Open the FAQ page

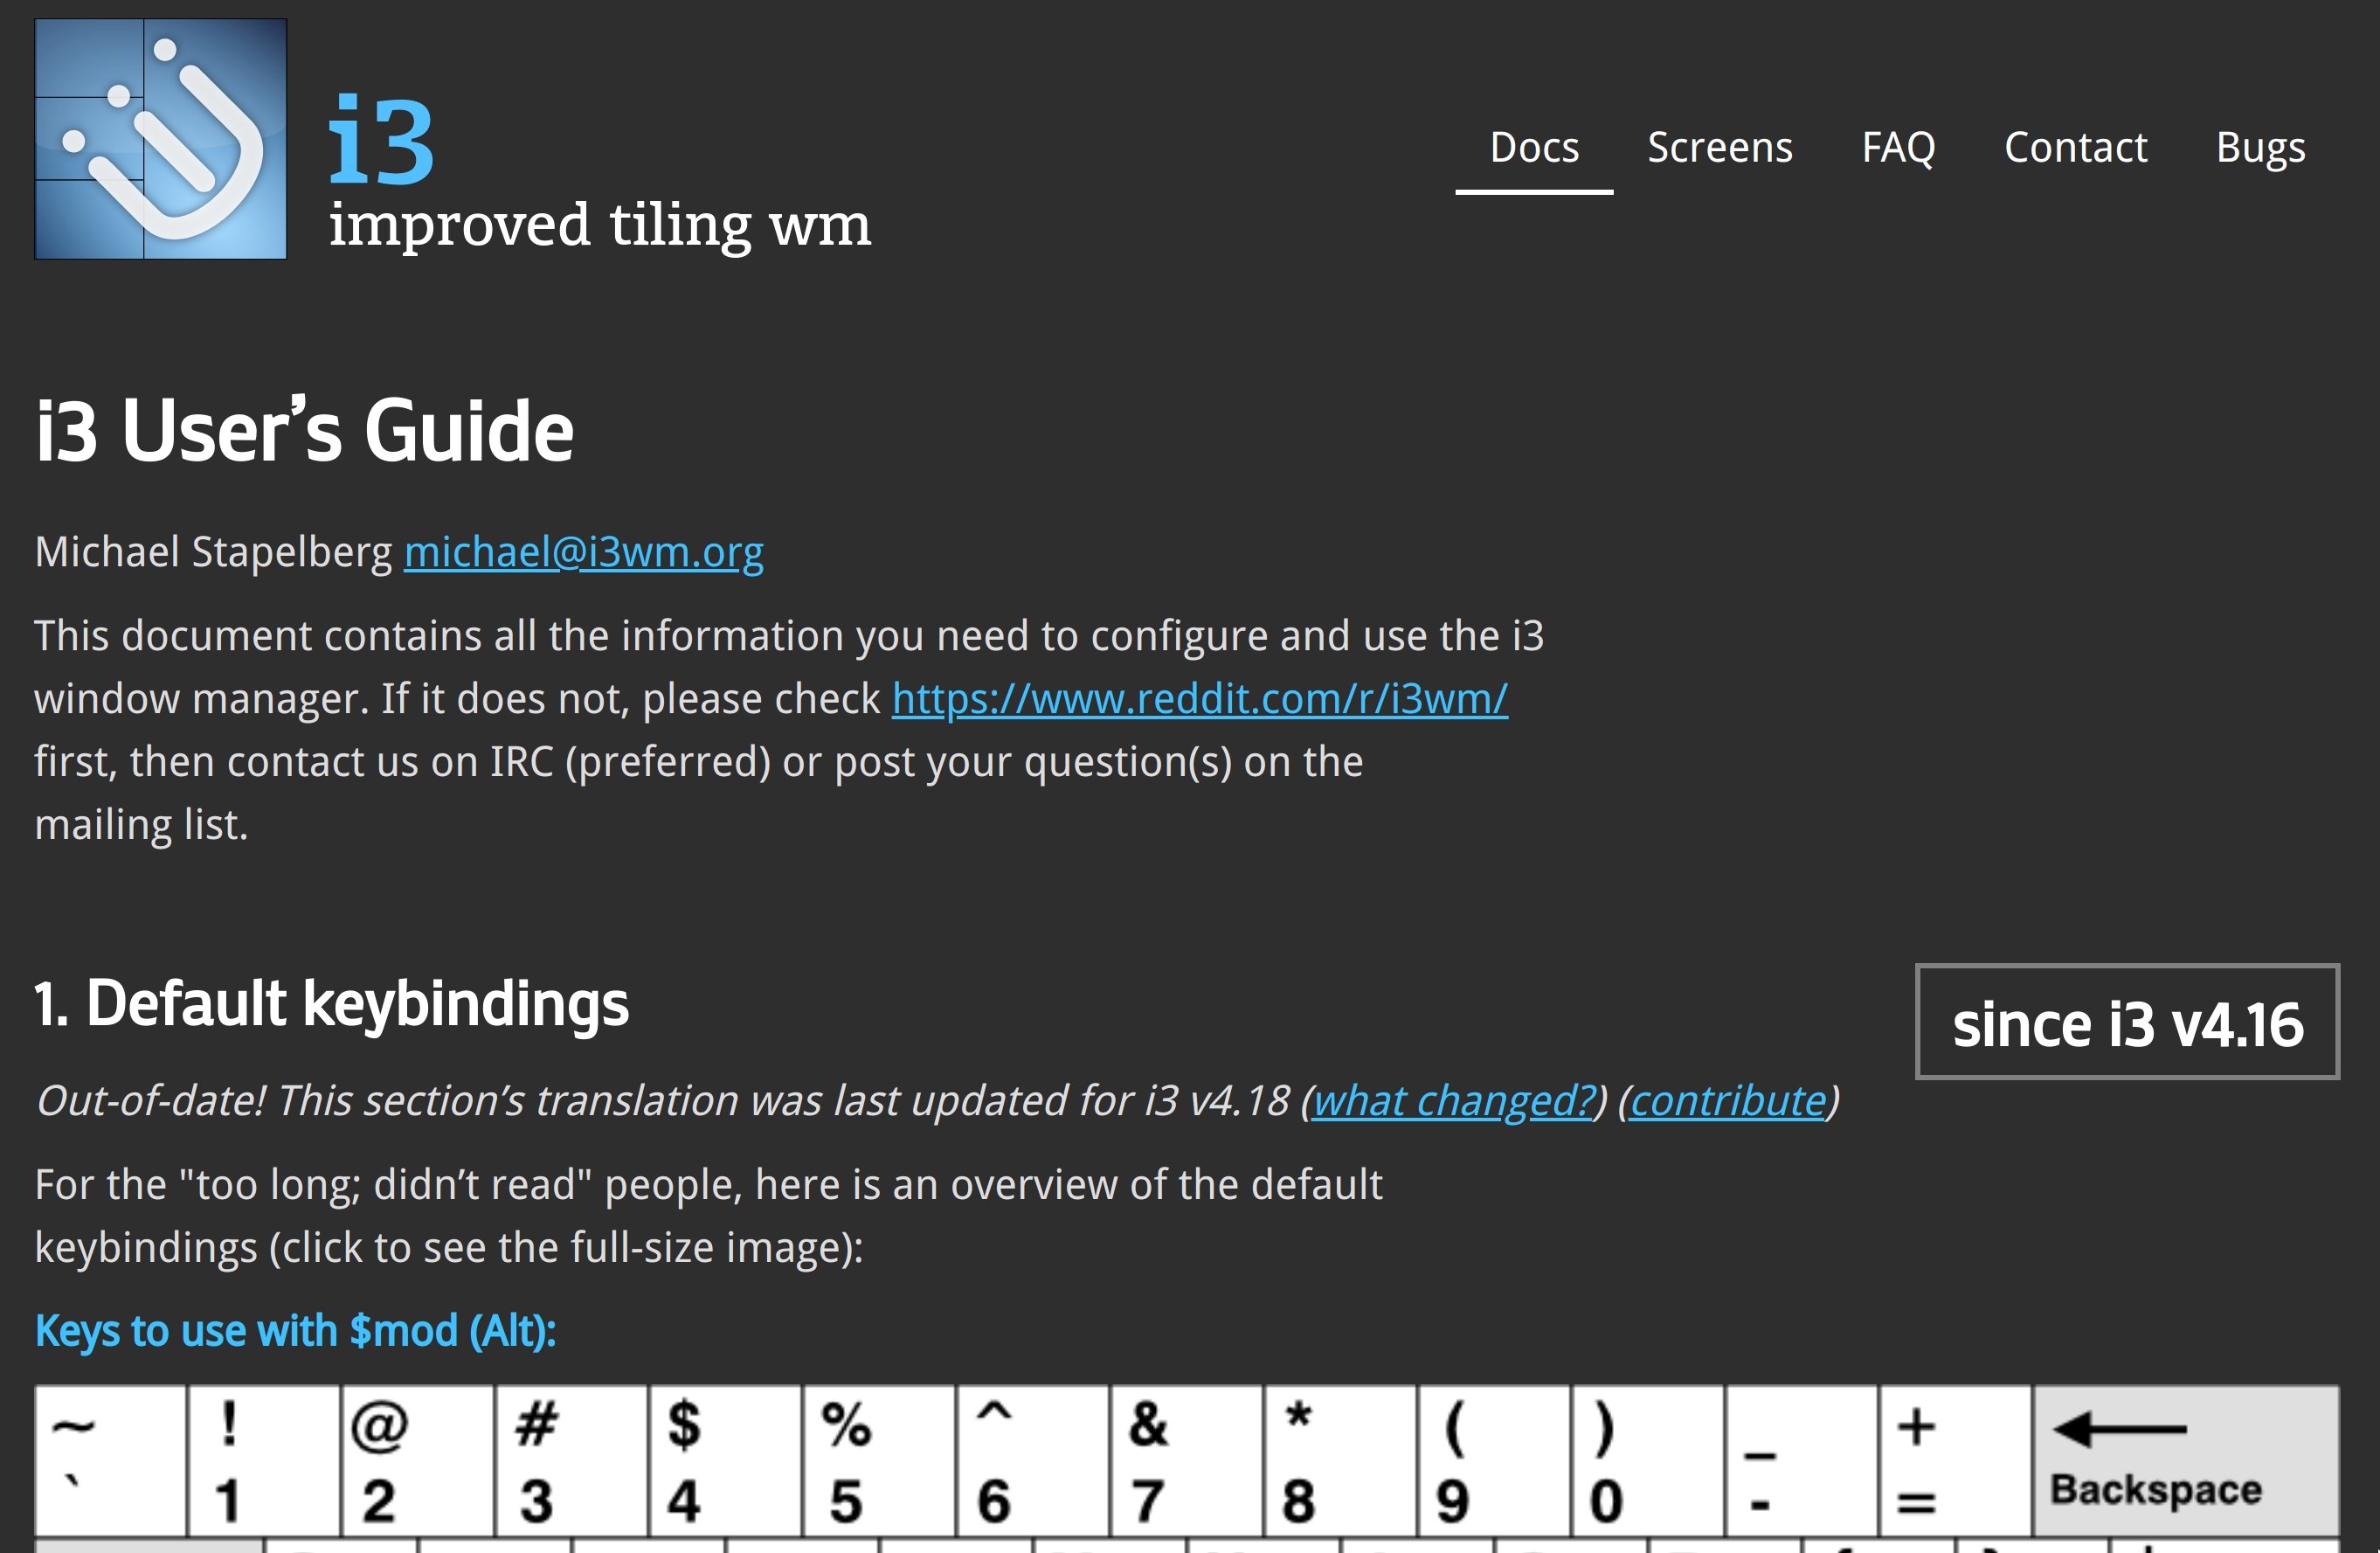pyautogui.click(x=1898, y=147)
